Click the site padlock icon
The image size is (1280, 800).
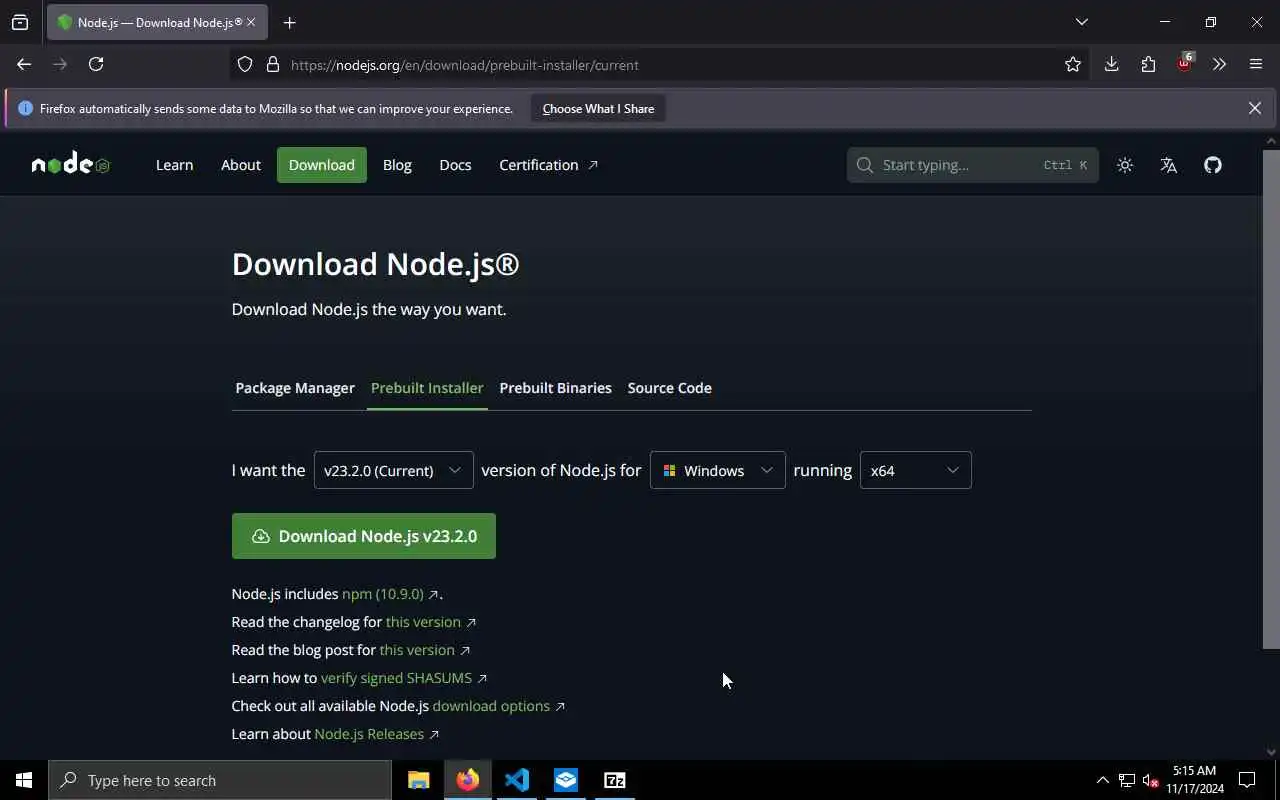272,65
